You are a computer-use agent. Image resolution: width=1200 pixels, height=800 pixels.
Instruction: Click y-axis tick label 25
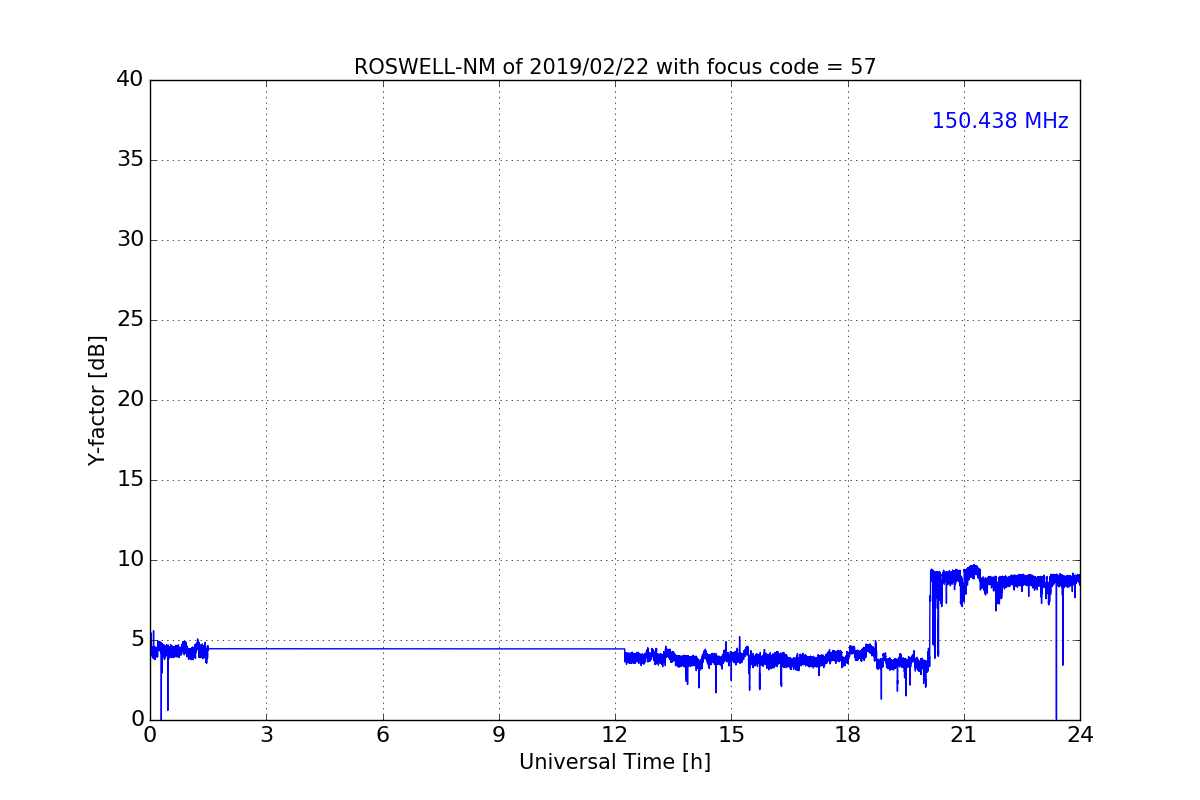click(x=130, y=320)
